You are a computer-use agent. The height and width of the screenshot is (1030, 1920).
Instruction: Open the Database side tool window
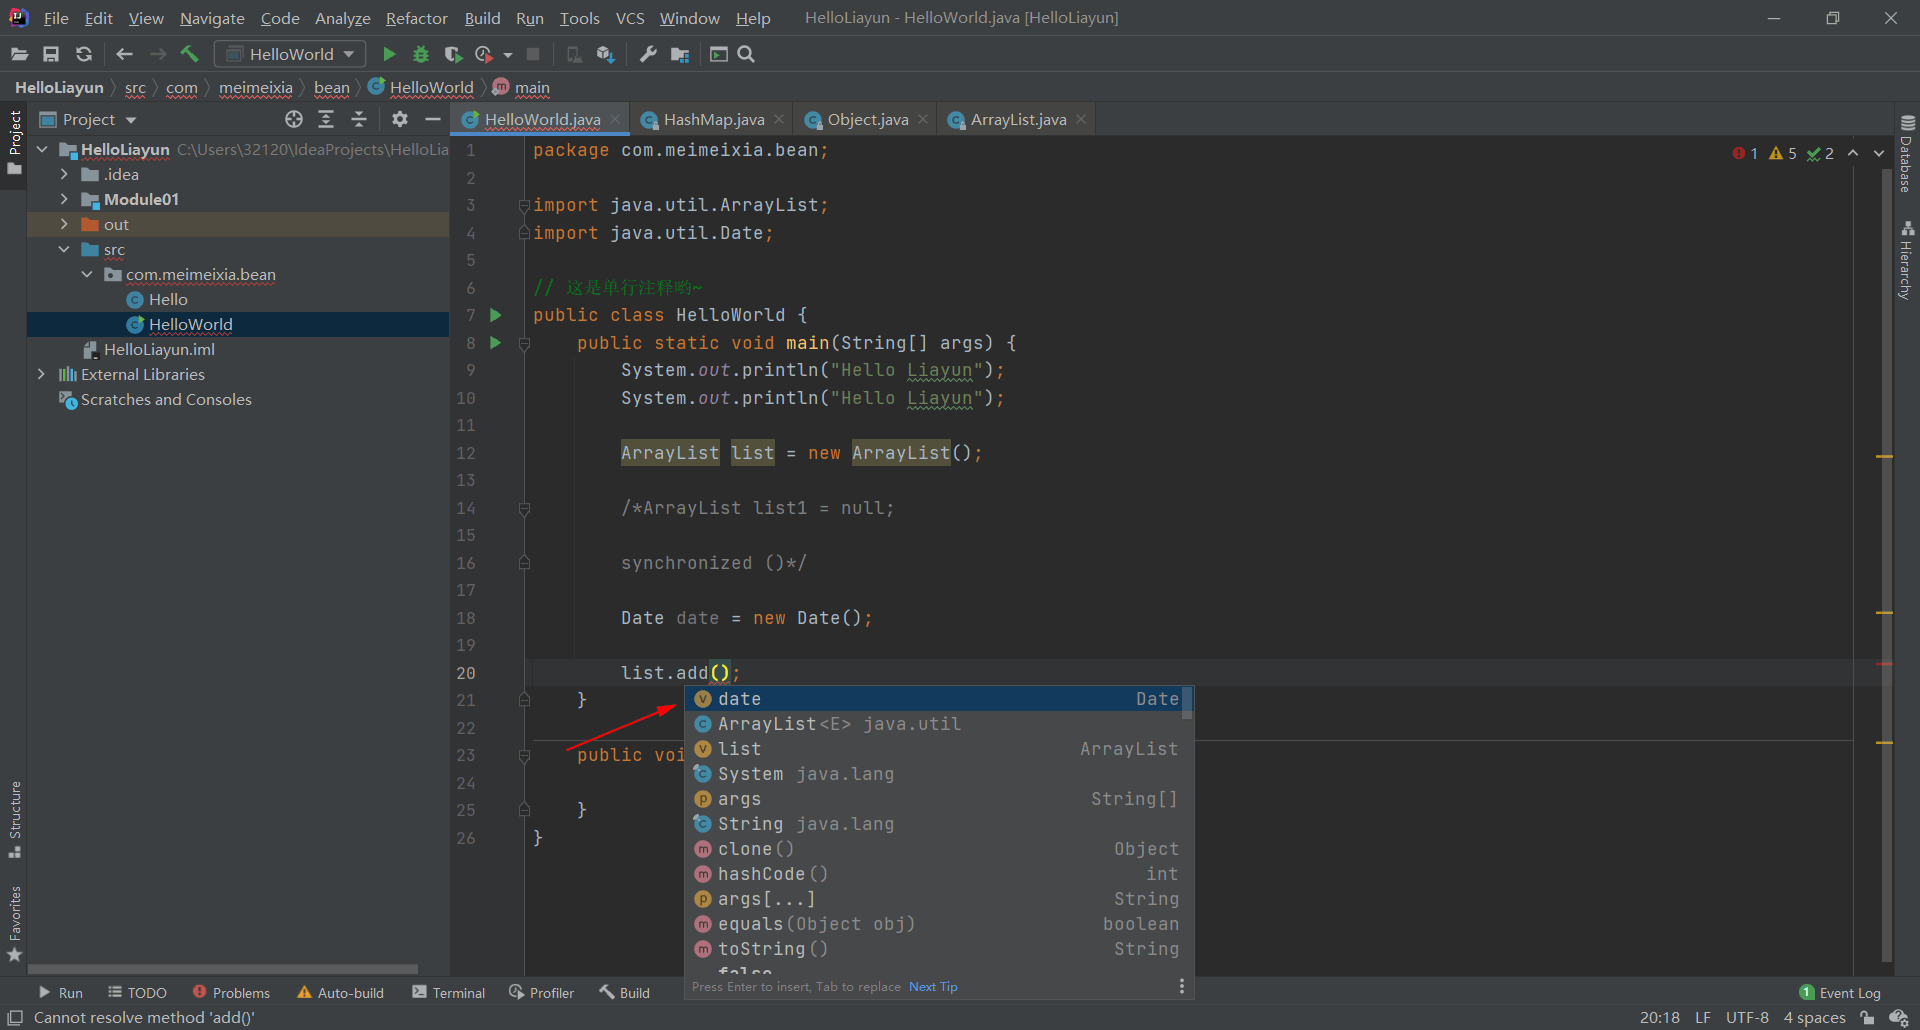(x=1907, y=154)
